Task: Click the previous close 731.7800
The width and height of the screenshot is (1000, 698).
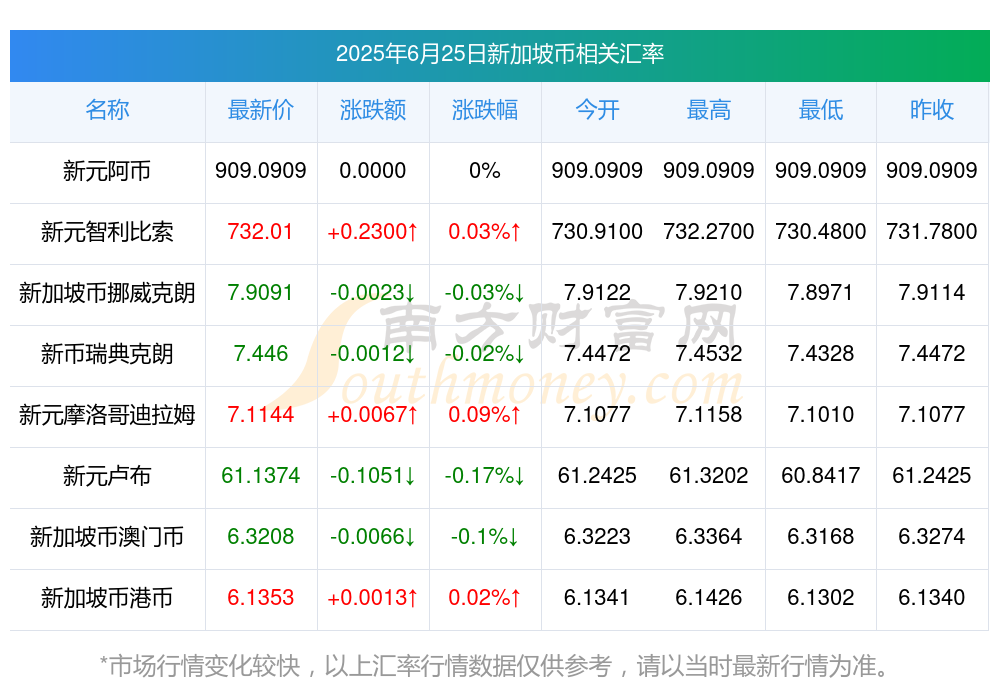Action: (932, 232)
